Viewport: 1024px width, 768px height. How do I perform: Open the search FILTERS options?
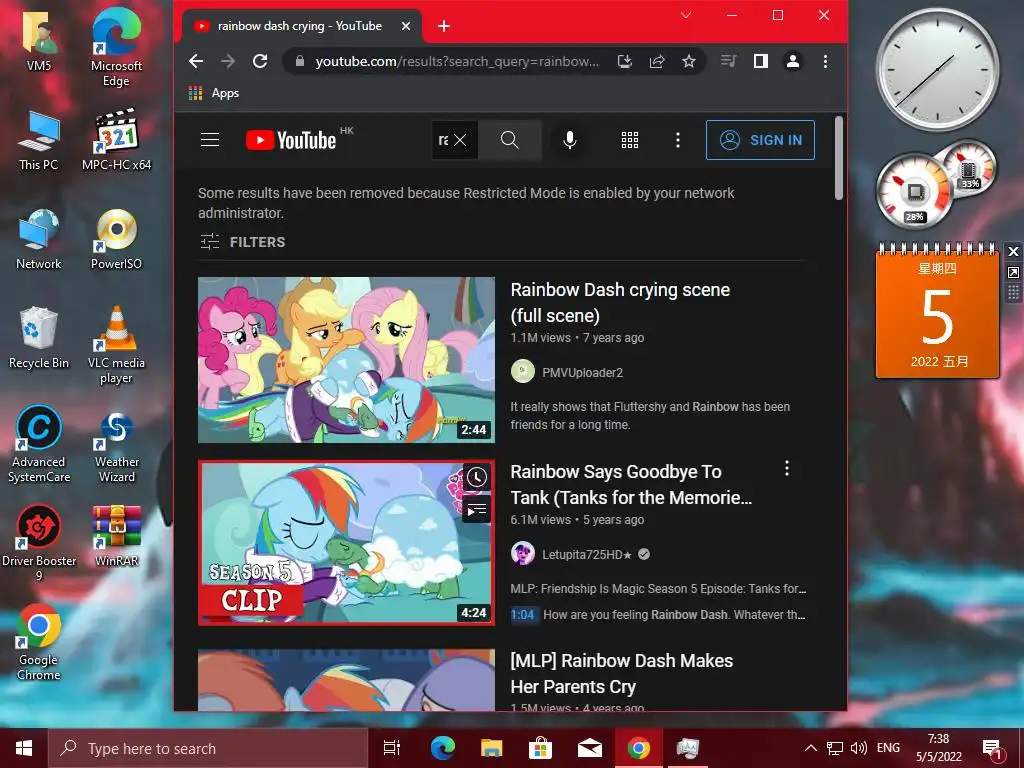tap(243, 242)
